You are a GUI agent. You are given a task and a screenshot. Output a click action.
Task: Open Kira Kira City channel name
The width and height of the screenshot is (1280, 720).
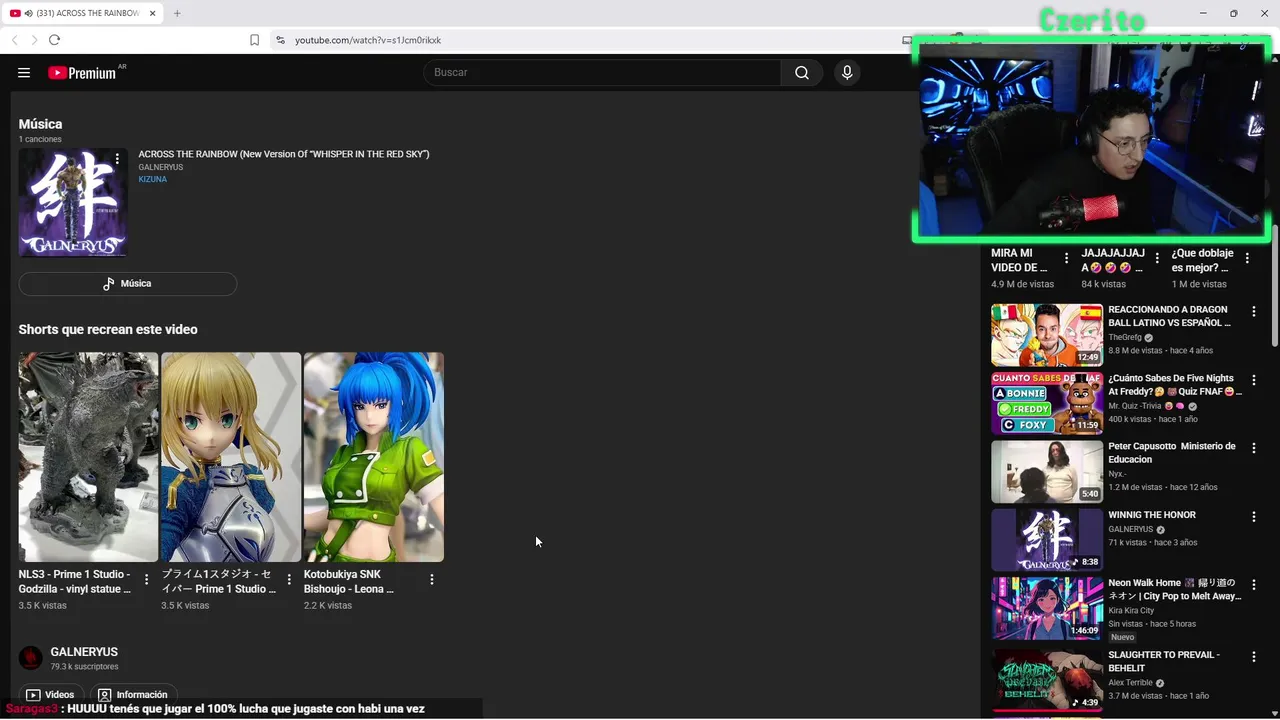1131,611
